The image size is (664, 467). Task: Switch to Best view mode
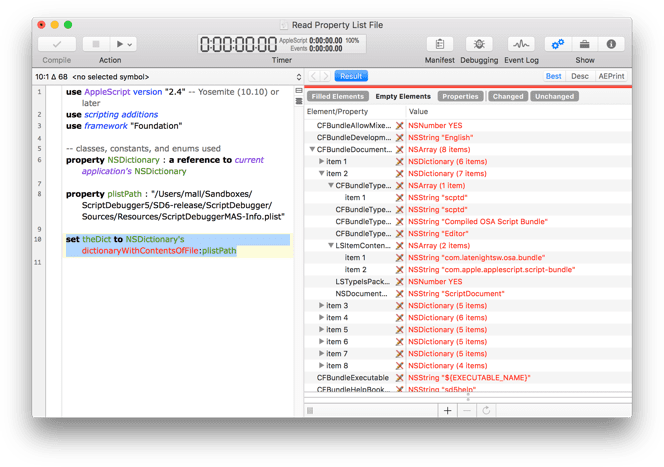[x=553, y=76]
